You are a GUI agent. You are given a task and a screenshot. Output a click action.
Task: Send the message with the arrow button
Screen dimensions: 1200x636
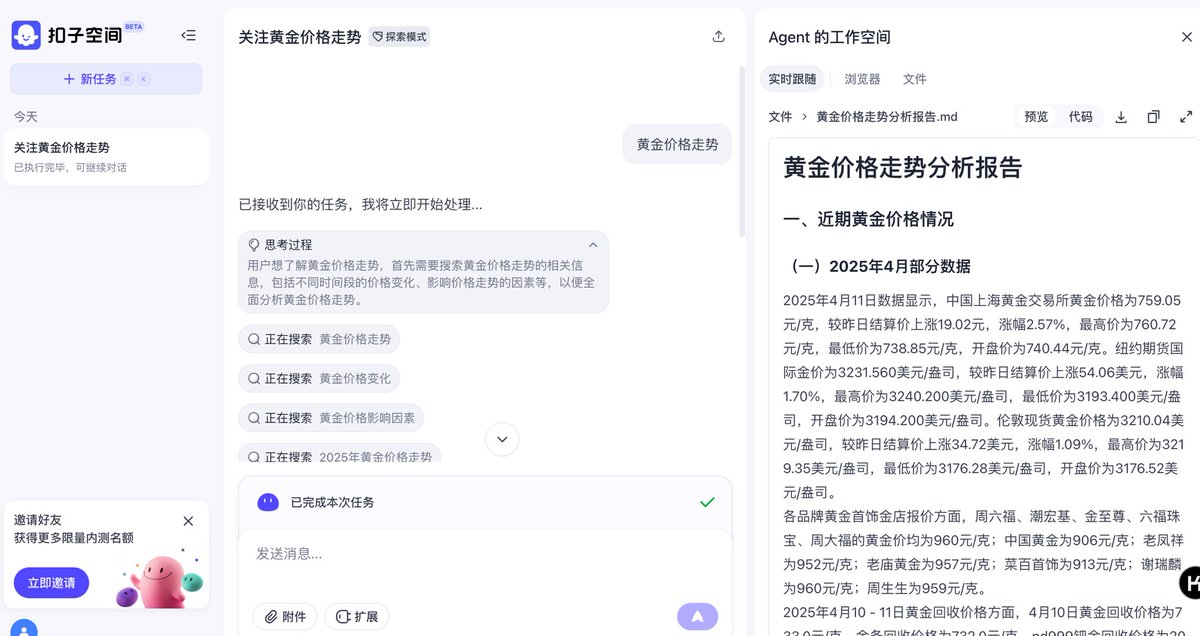coord(697,617)
